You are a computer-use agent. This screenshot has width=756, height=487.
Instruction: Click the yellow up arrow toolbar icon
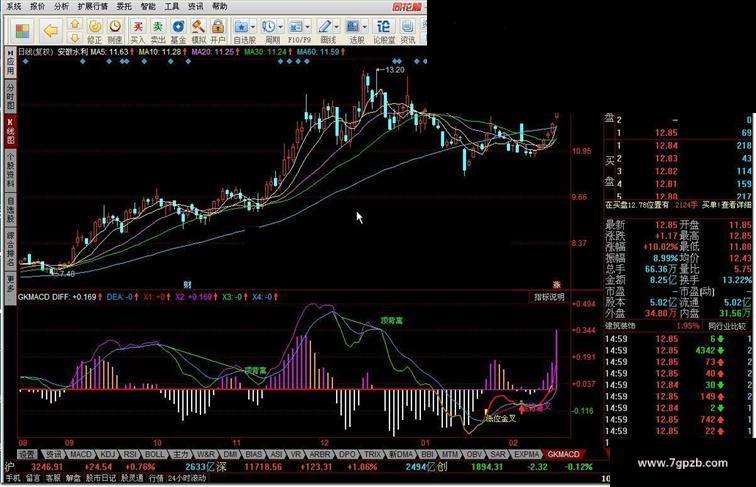click(74, 24)
